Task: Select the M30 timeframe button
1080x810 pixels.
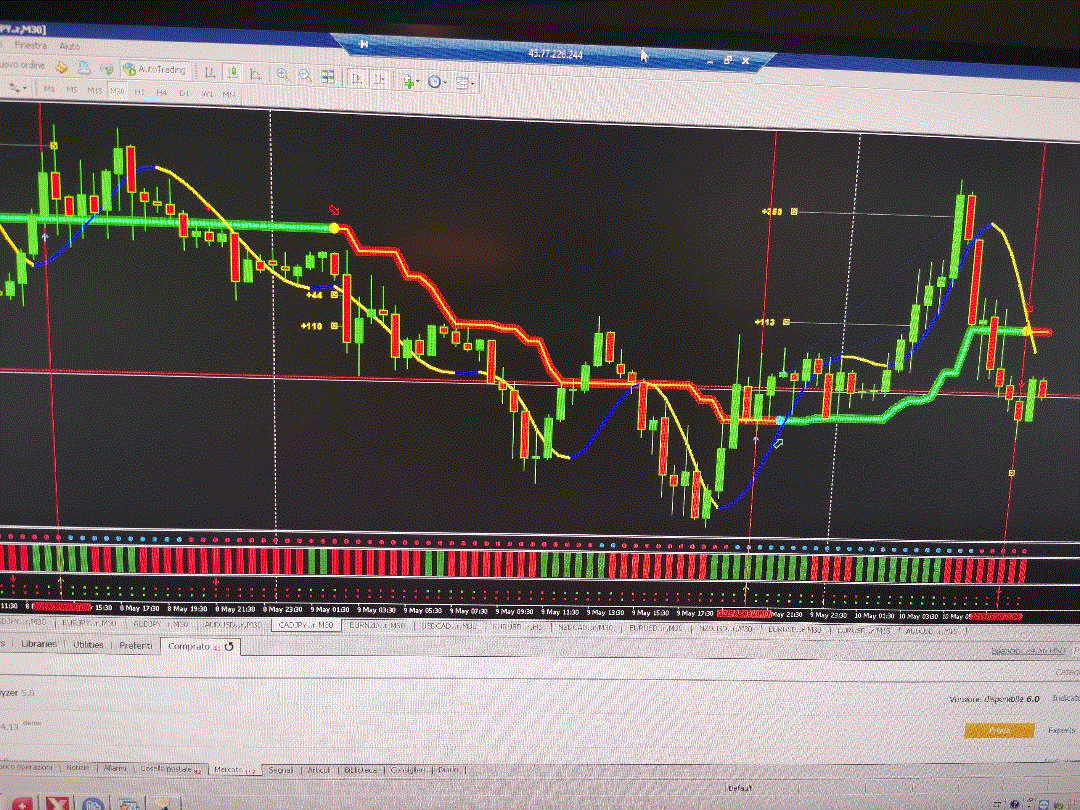Action: (116, 91)
